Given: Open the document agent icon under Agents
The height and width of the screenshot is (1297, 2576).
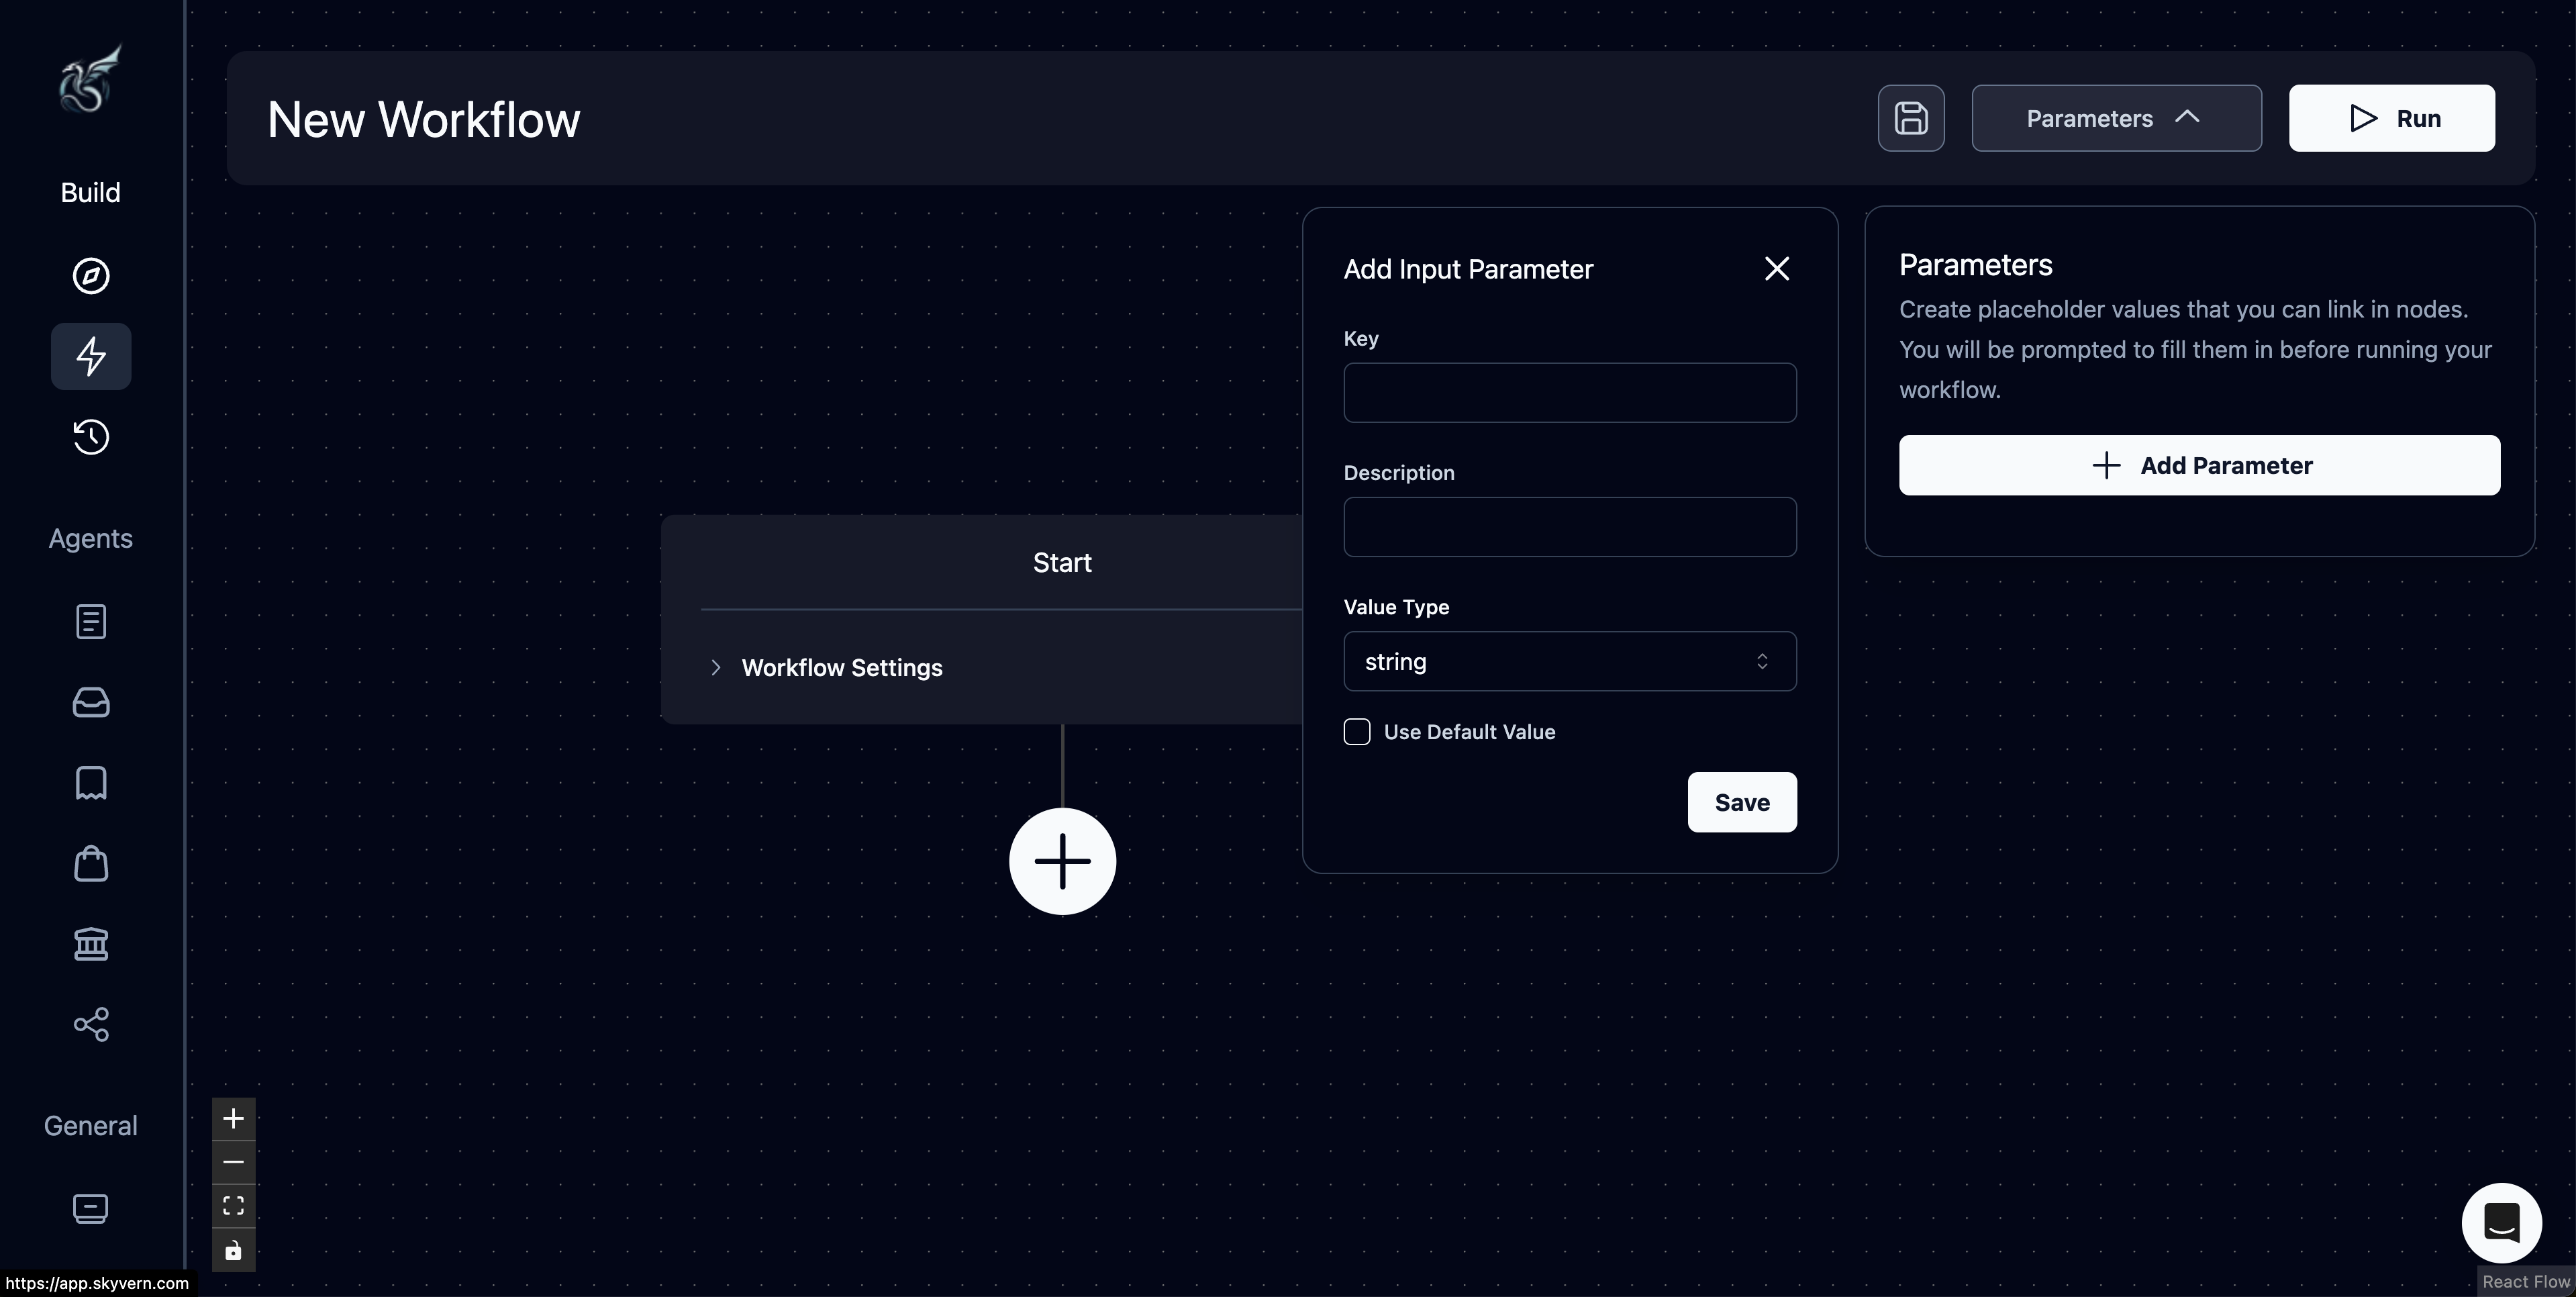Looking at the screenshot, I should (90, 621).
